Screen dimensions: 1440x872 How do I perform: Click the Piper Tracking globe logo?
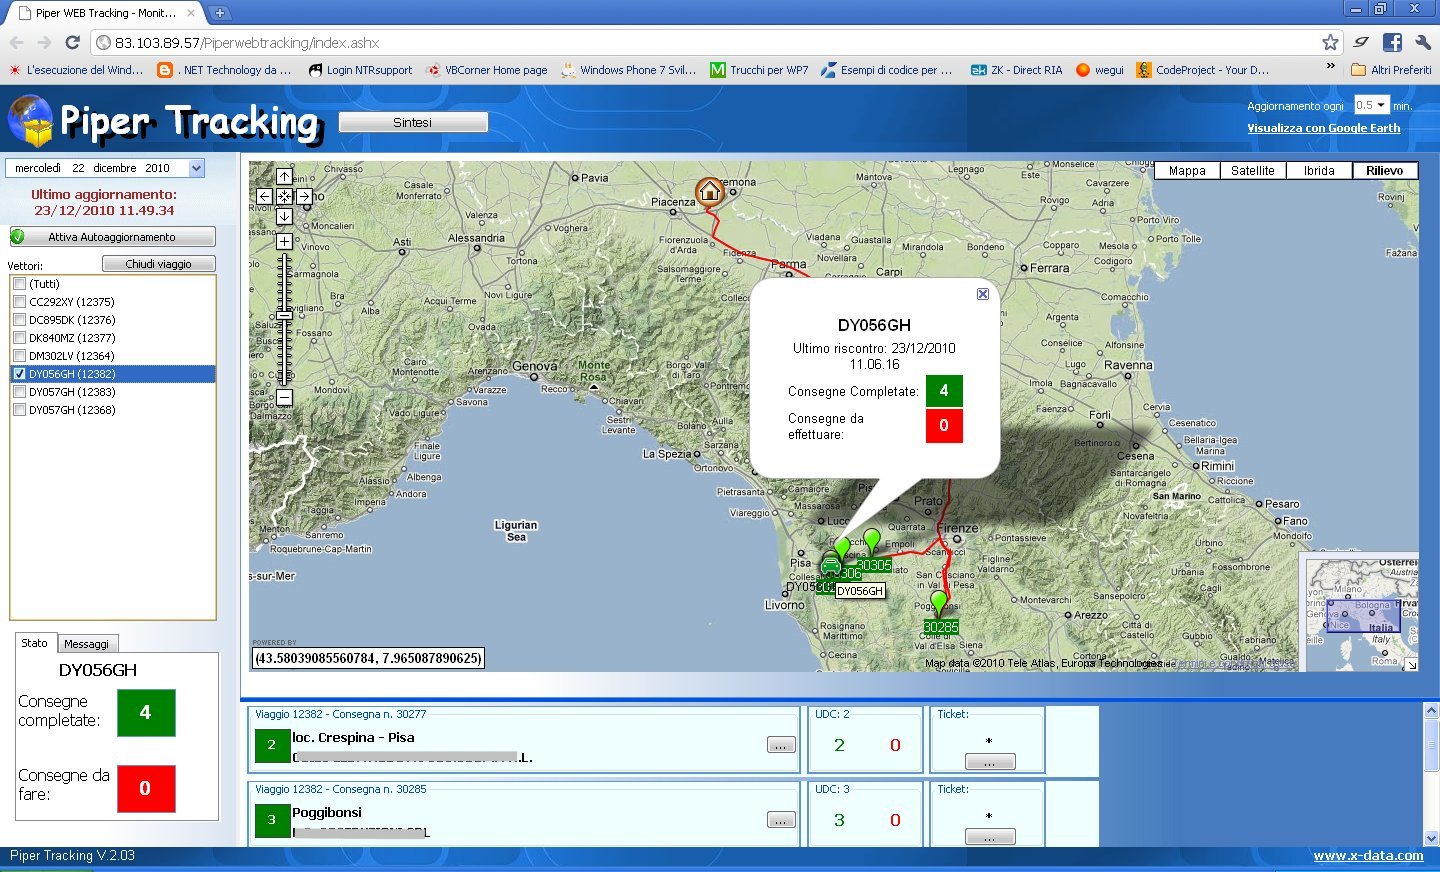pyautogui.click(x=30, y=122)
